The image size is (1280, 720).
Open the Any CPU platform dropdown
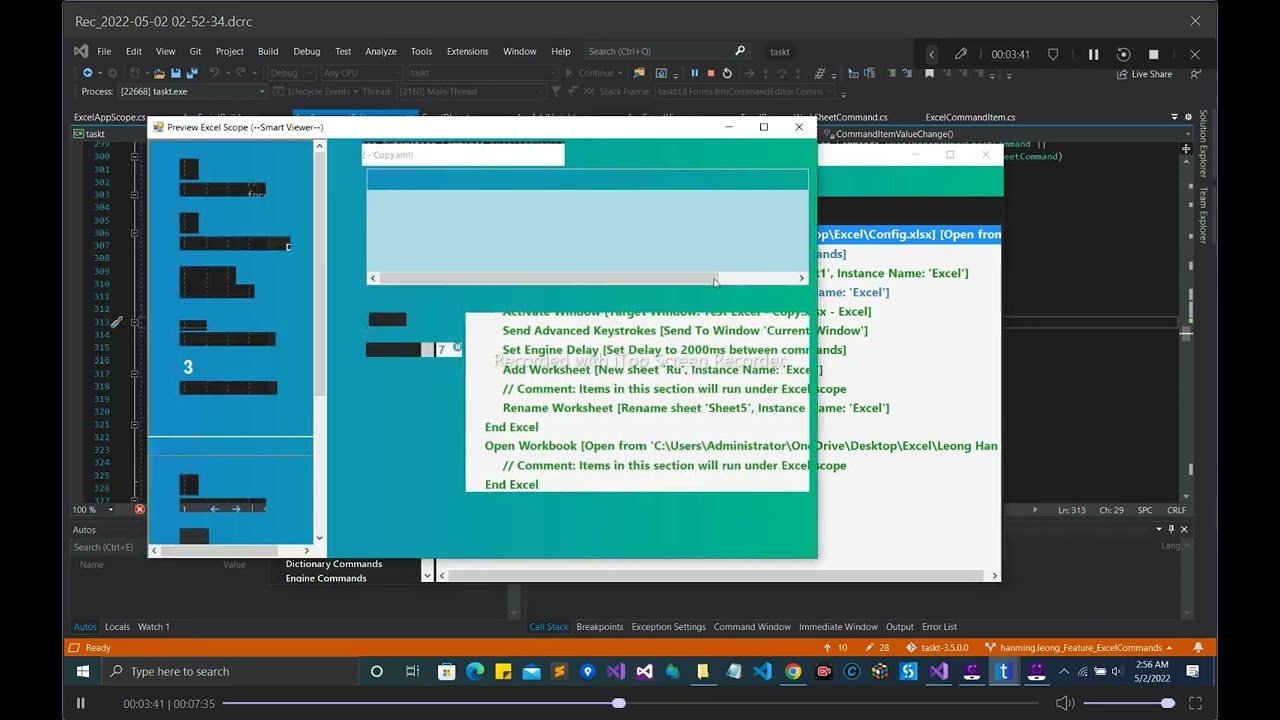[x=361, y=73]
